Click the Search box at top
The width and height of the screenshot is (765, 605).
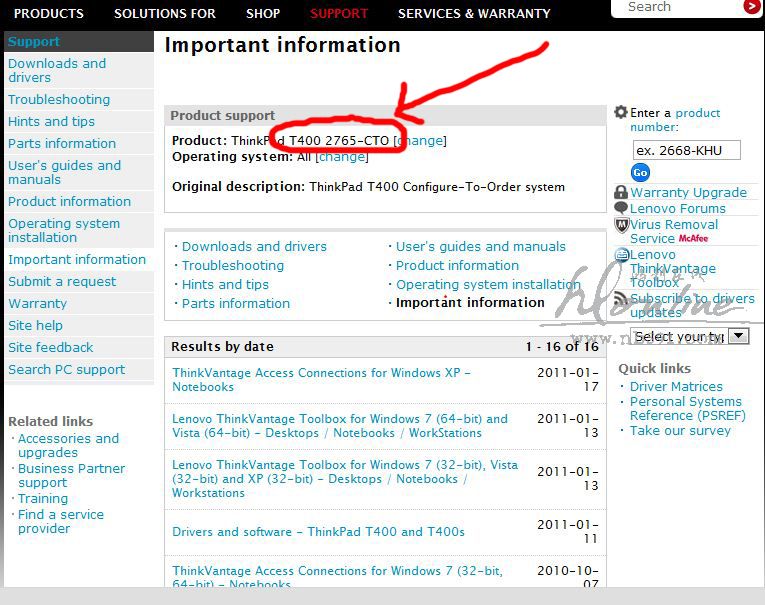680,7
